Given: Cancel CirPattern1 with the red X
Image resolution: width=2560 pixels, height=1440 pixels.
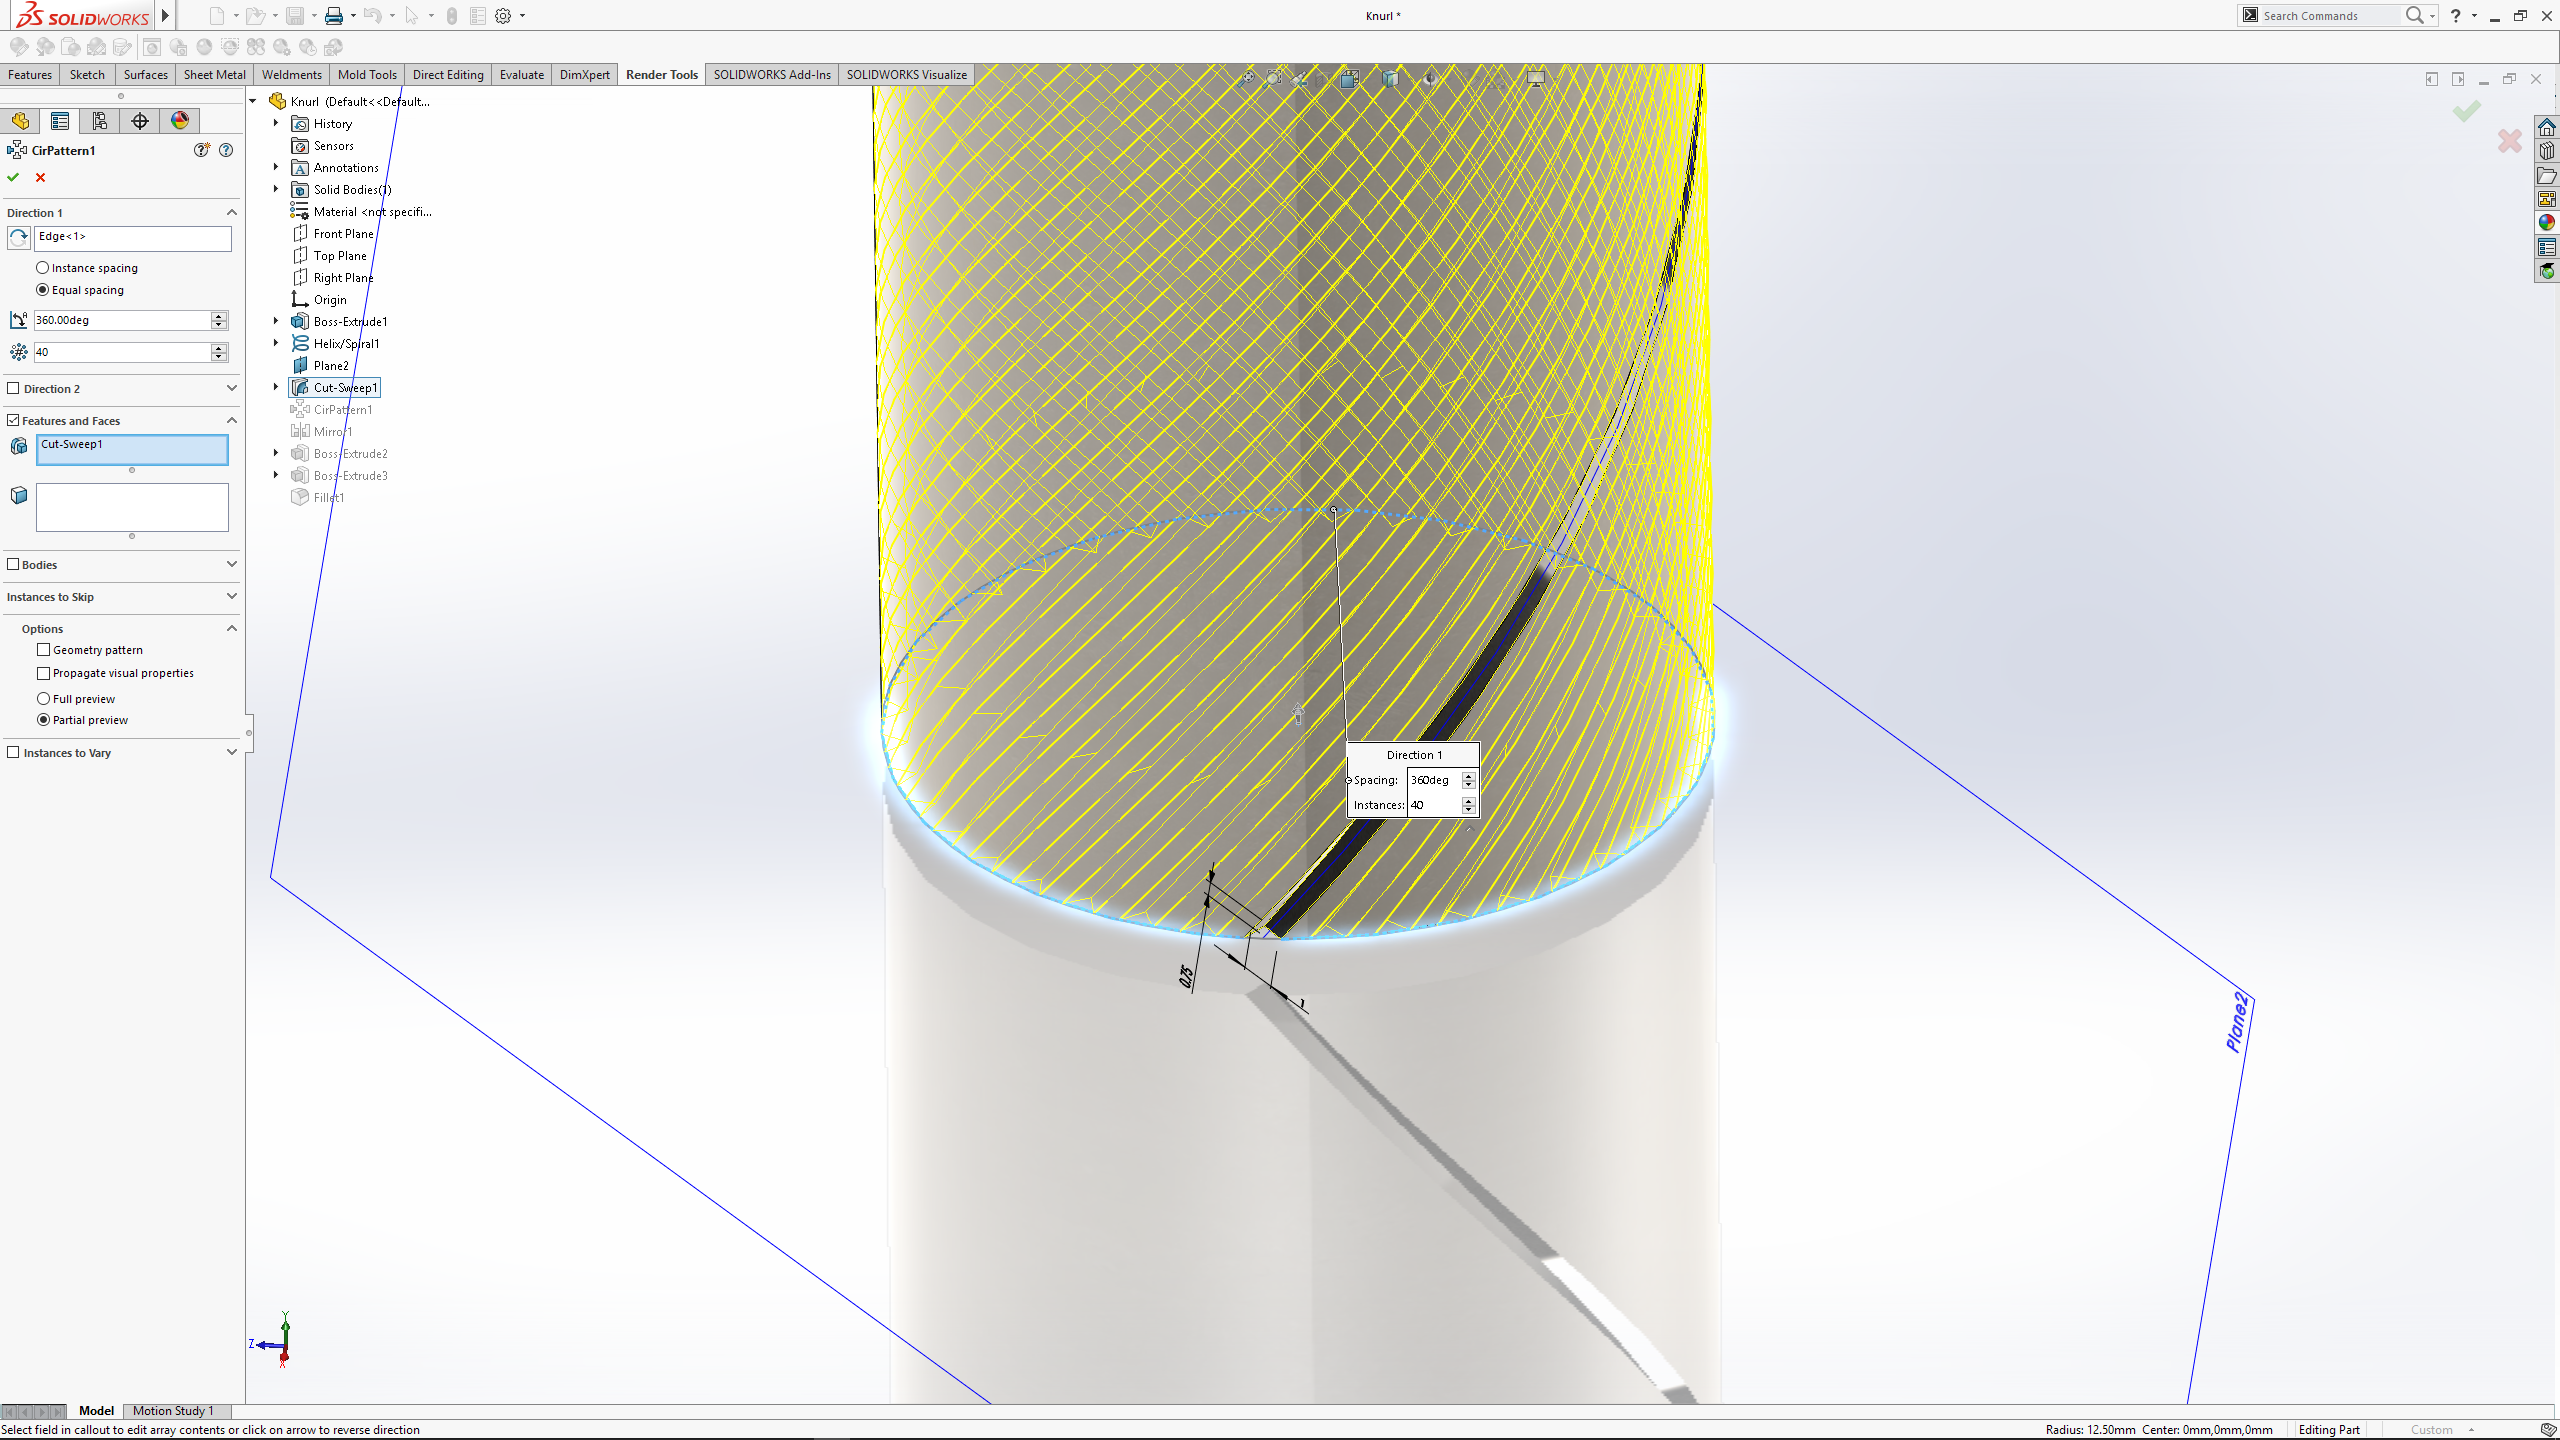Looking at the screenshot, I should pos(41,177).
